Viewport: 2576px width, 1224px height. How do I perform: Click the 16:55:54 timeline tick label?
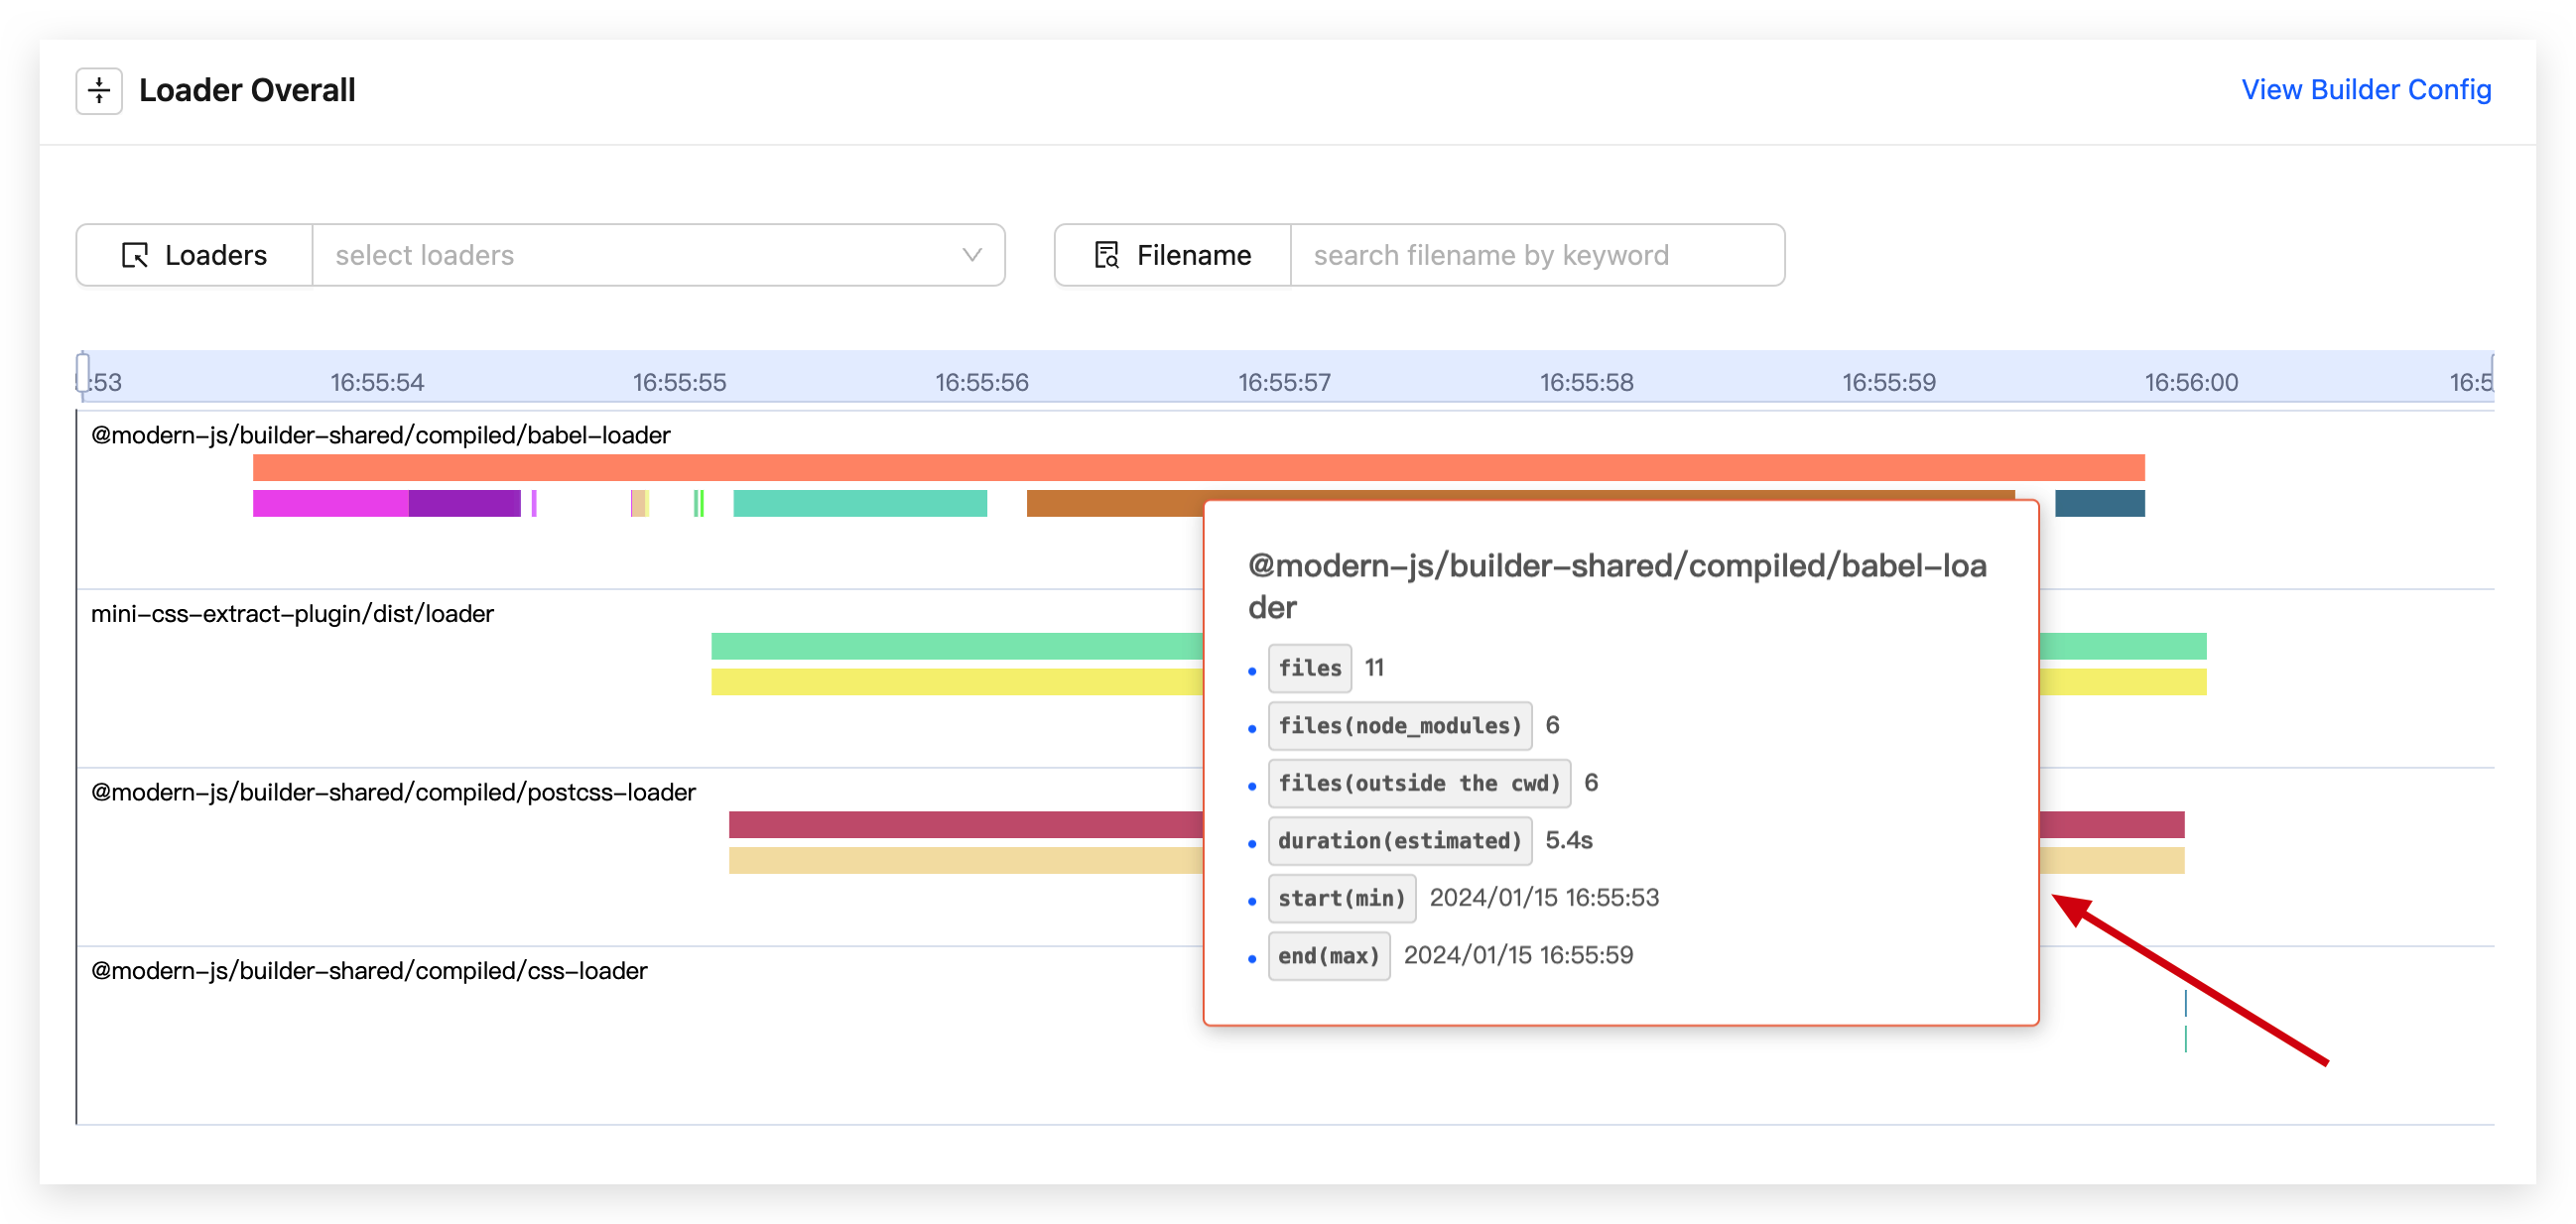377,382
